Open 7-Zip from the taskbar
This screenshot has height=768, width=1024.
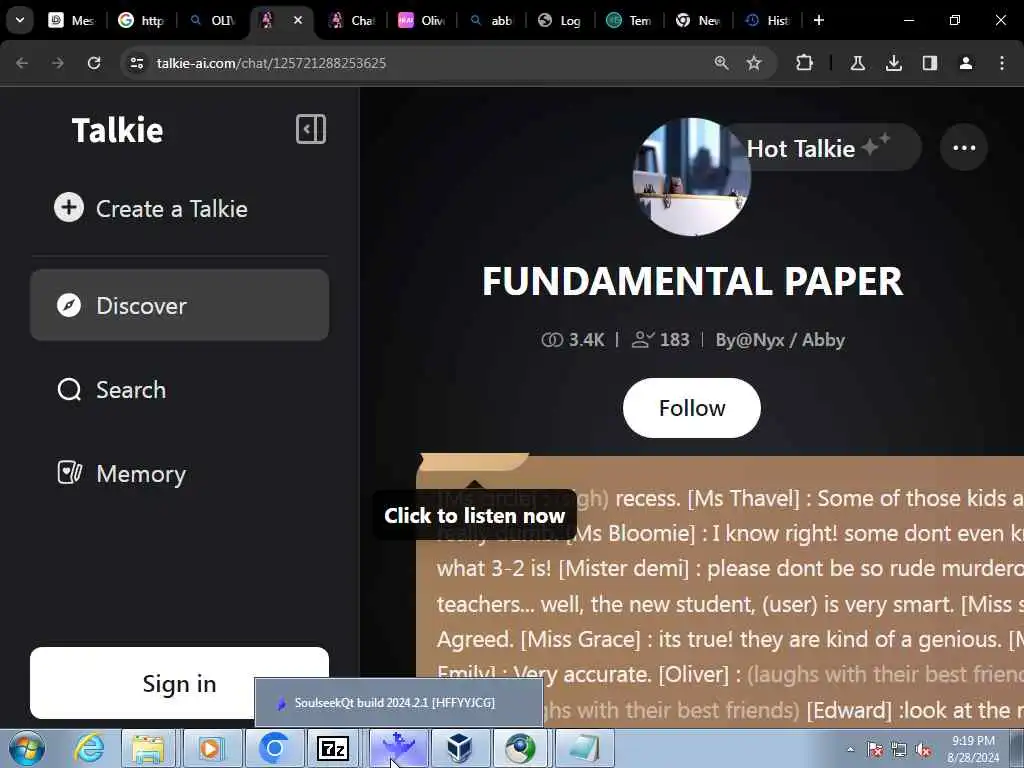coord(334,748)
